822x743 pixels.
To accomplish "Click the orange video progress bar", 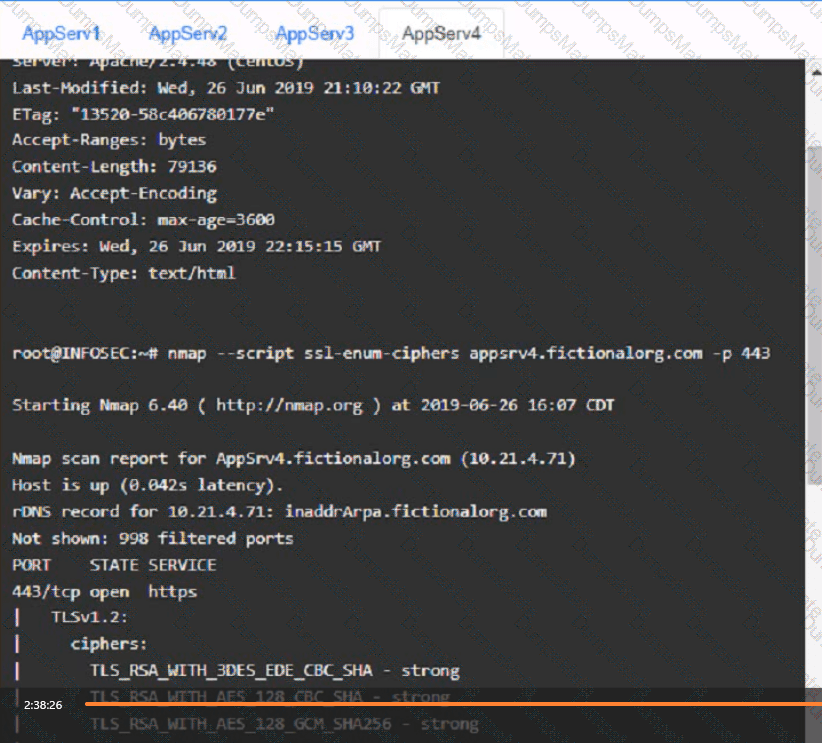I will point(450,703).
